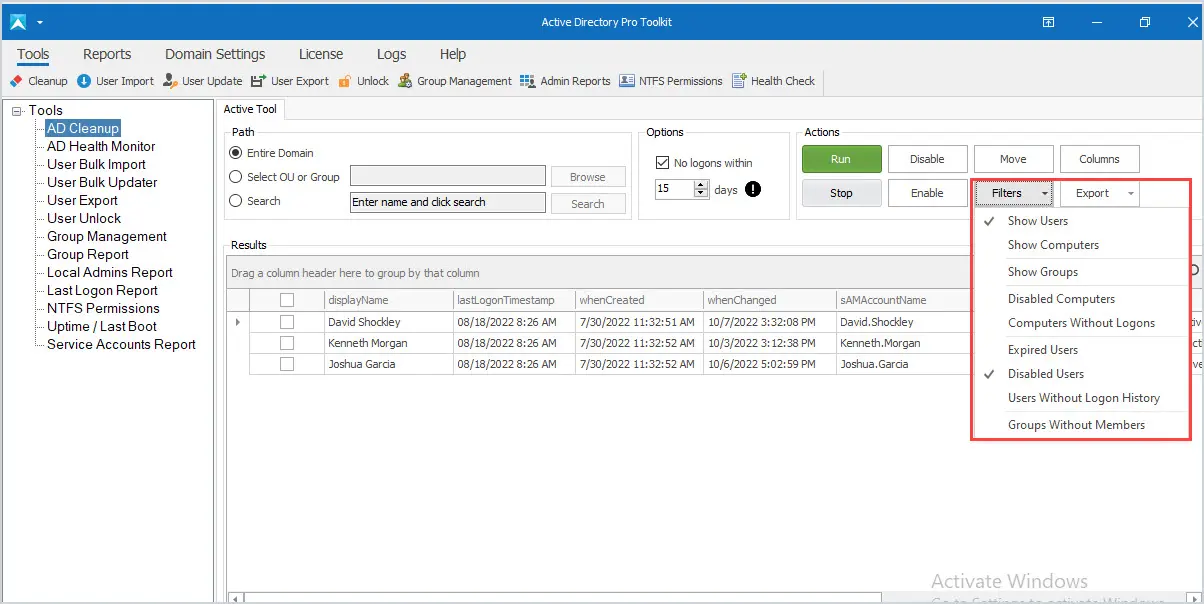
Task: Toggle Show Users in the Filters menu
Action: (1082, 221)
